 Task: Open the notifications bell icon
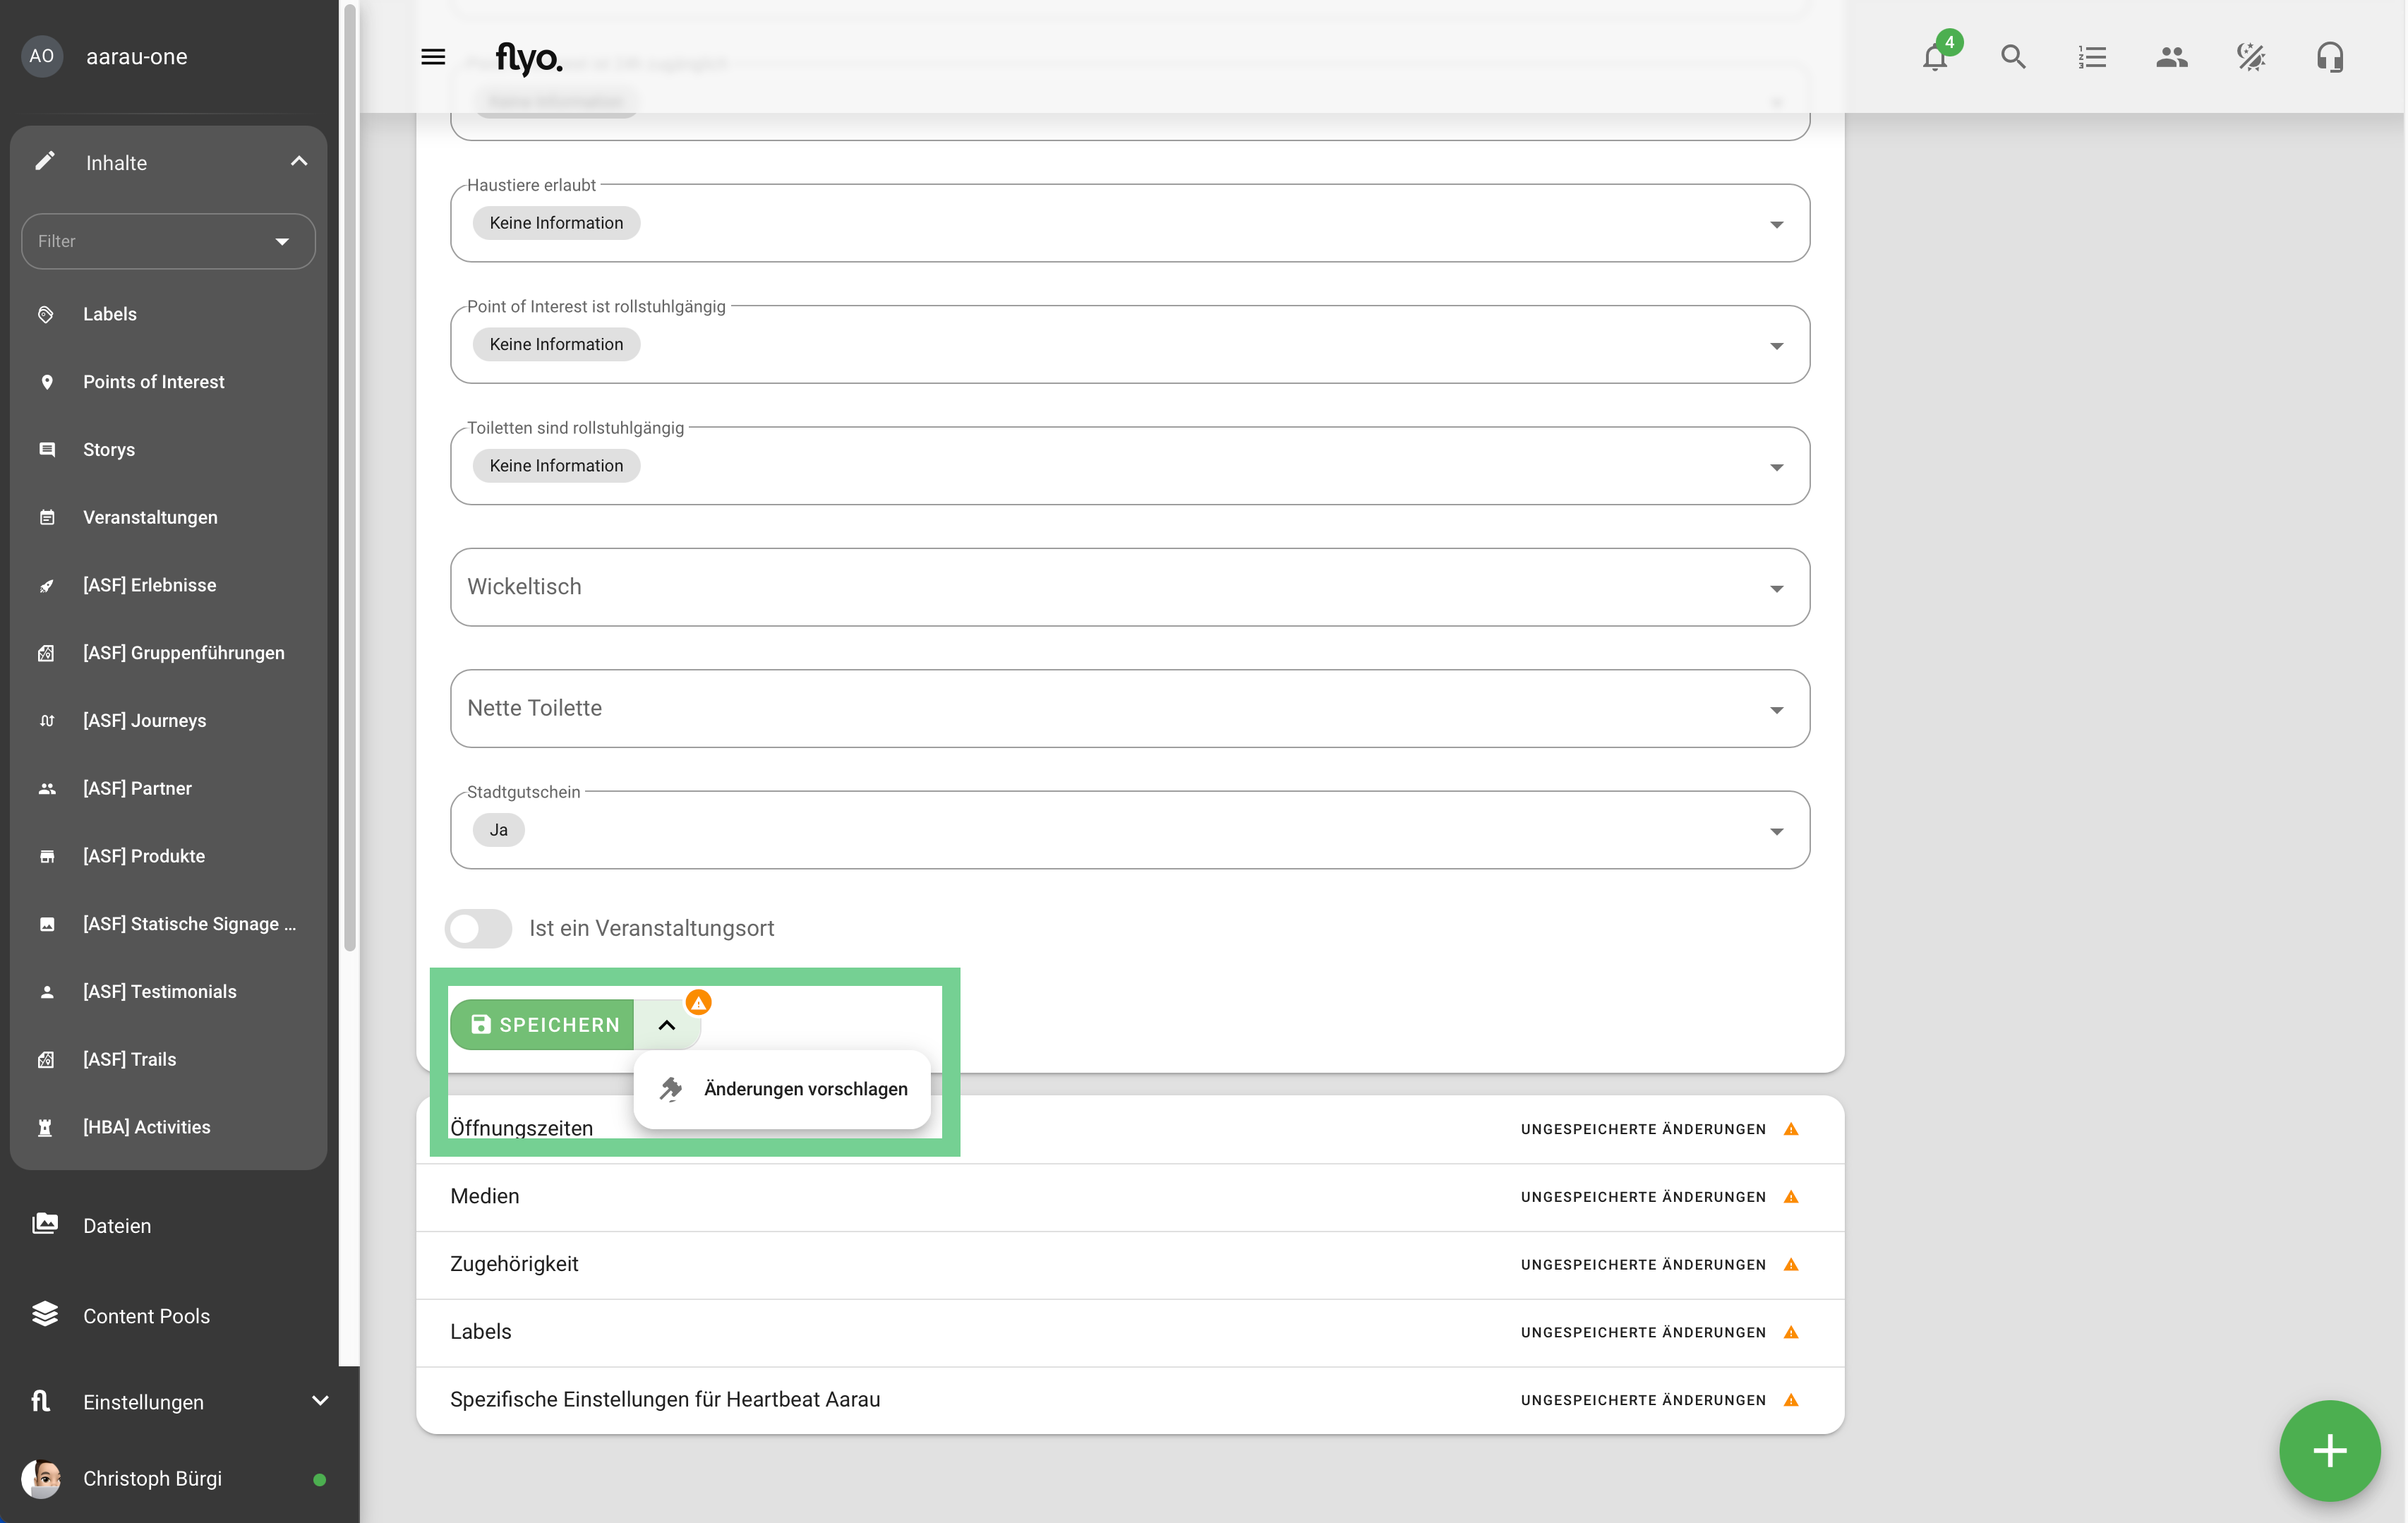click(x=1934, y=57)
